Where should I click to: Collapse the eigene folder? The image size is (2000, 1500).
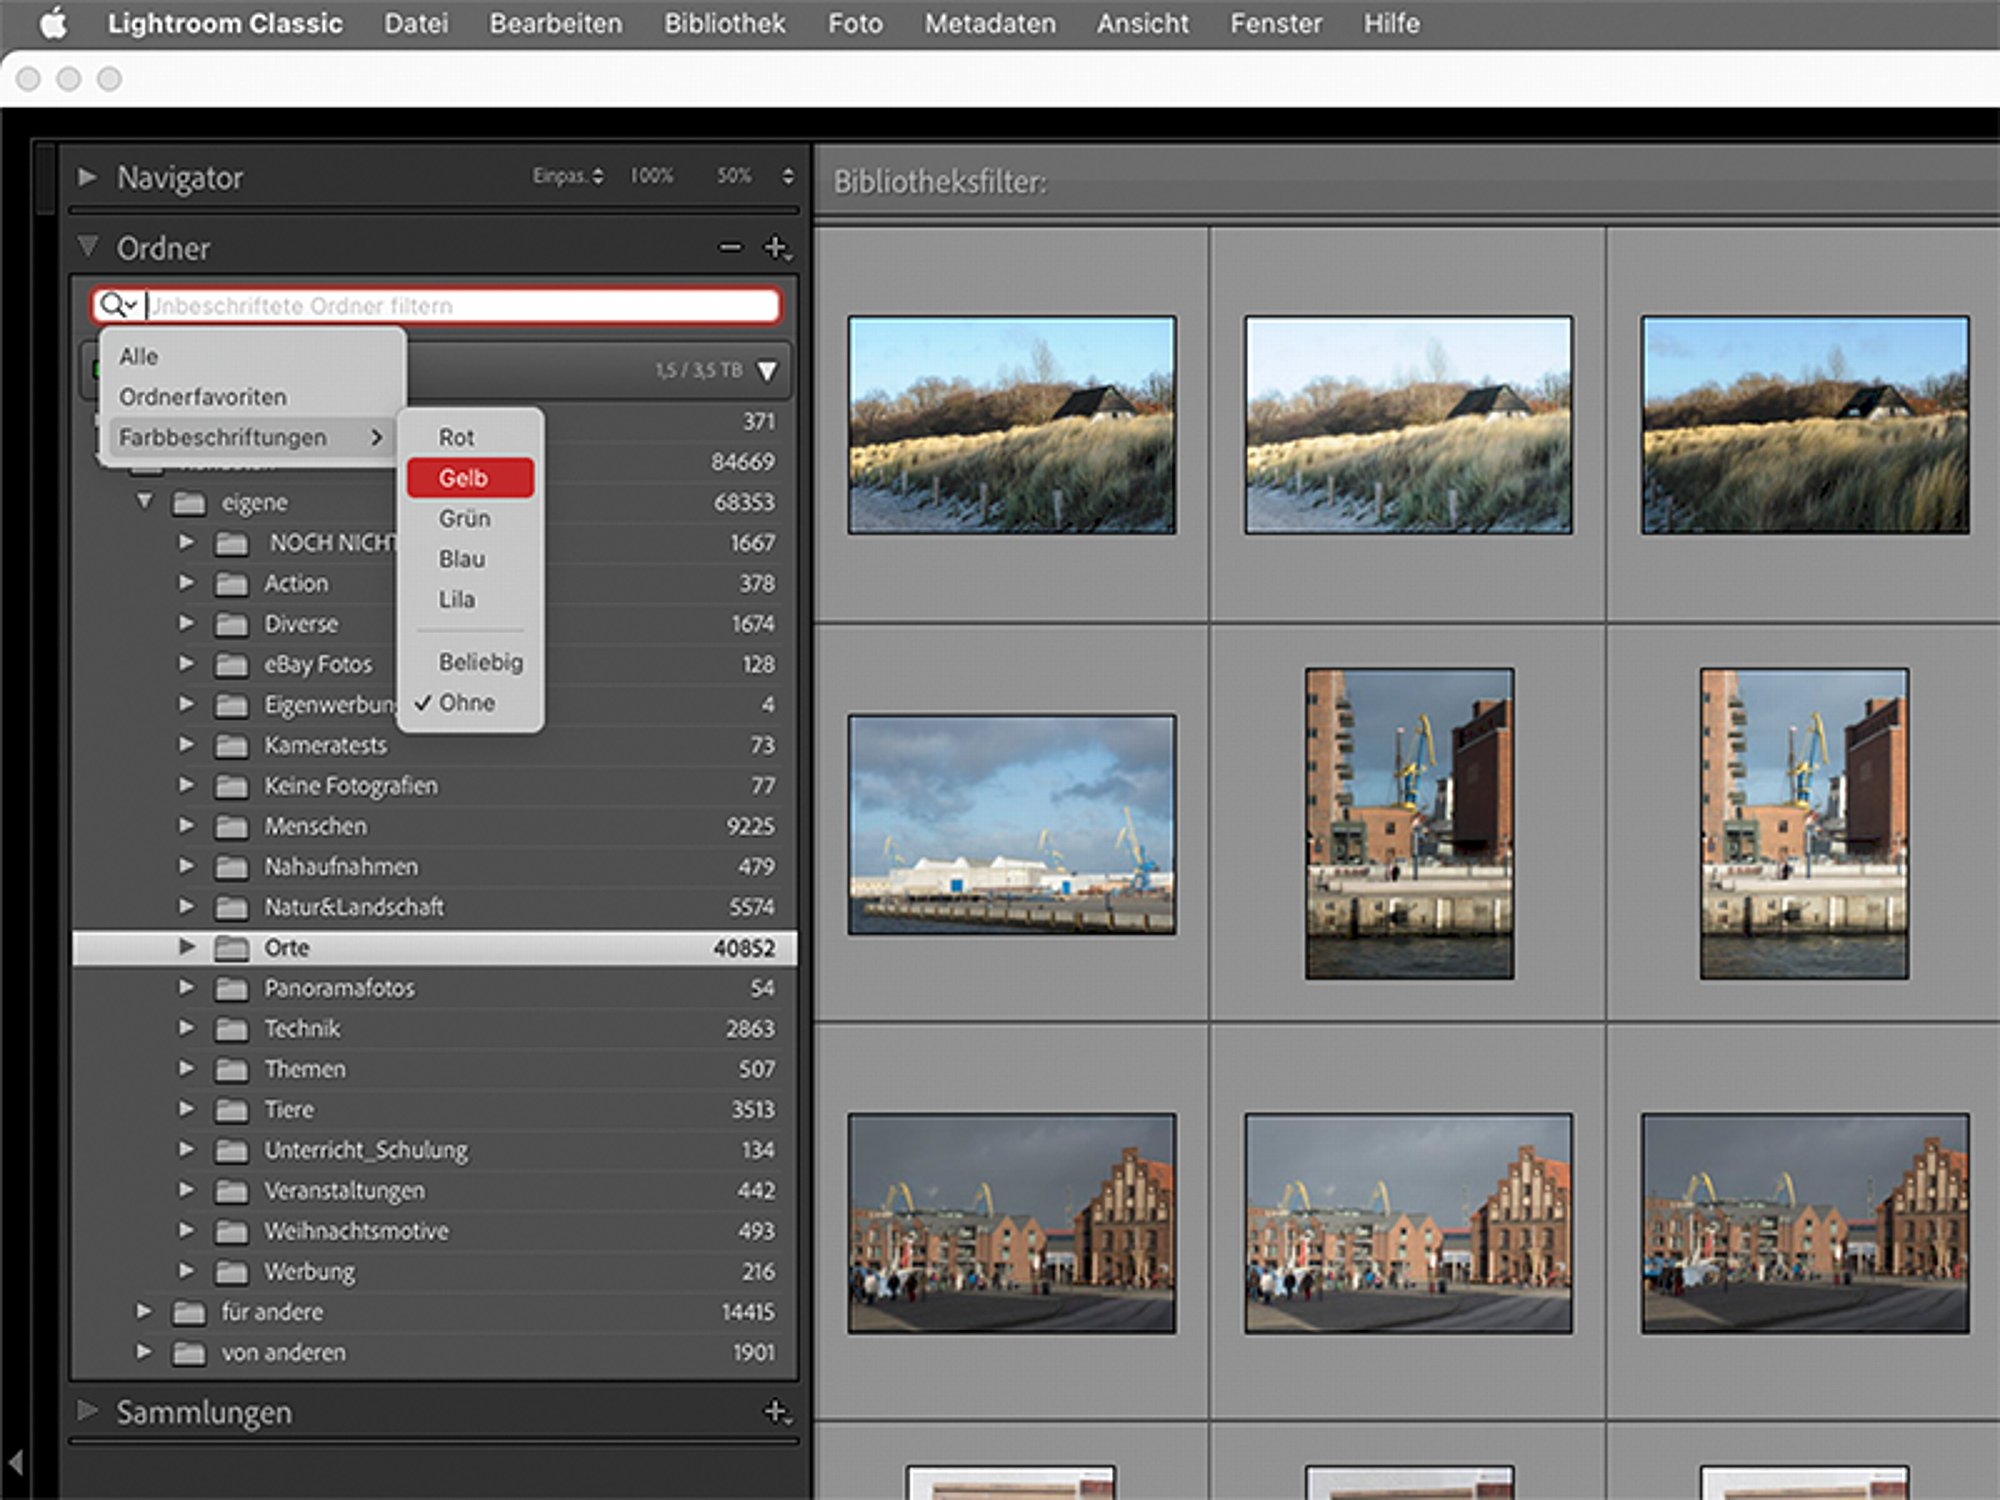[x=145, y=500]
